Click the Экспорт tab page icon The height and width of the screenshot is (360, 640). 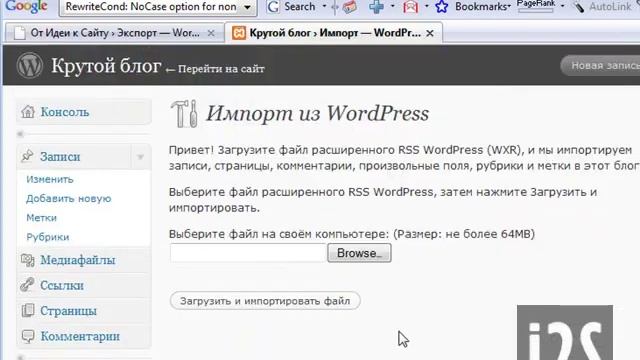pos(20,33)
